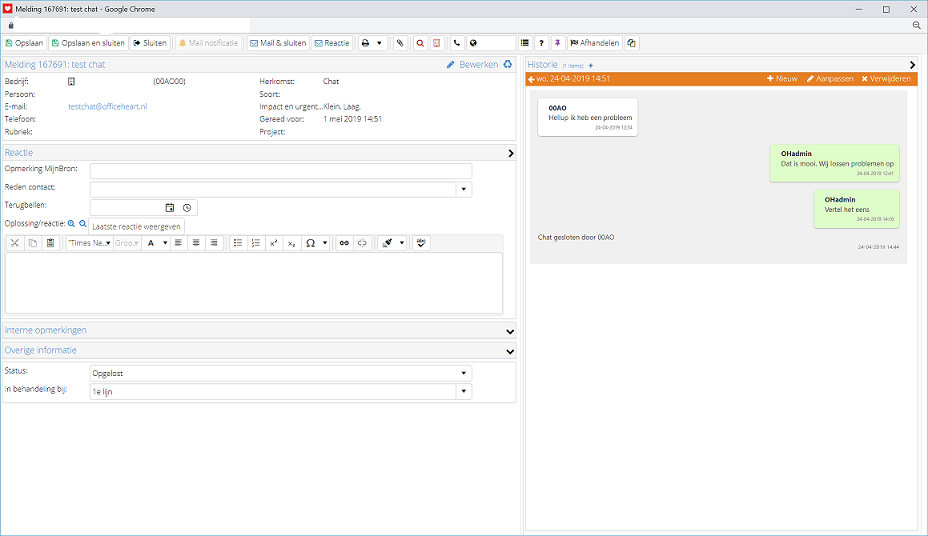Viewport: 928px width, 536px height.
Task: Open the testchat@officeheart.nl email link
Action: [108, 106]
